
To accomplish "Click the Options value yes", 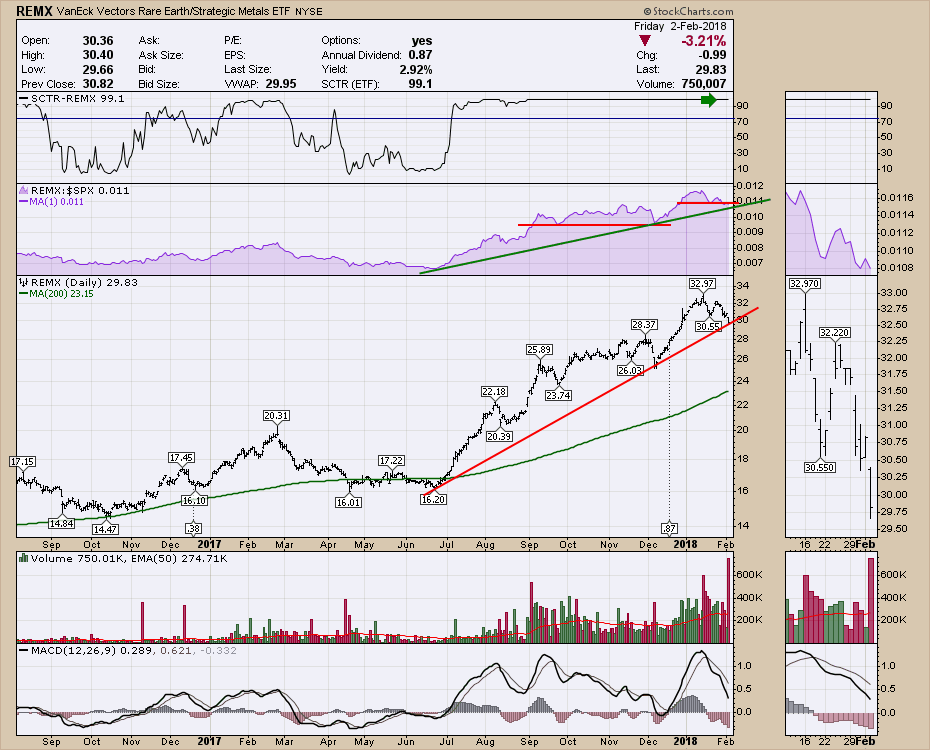I will click(422, 40).
